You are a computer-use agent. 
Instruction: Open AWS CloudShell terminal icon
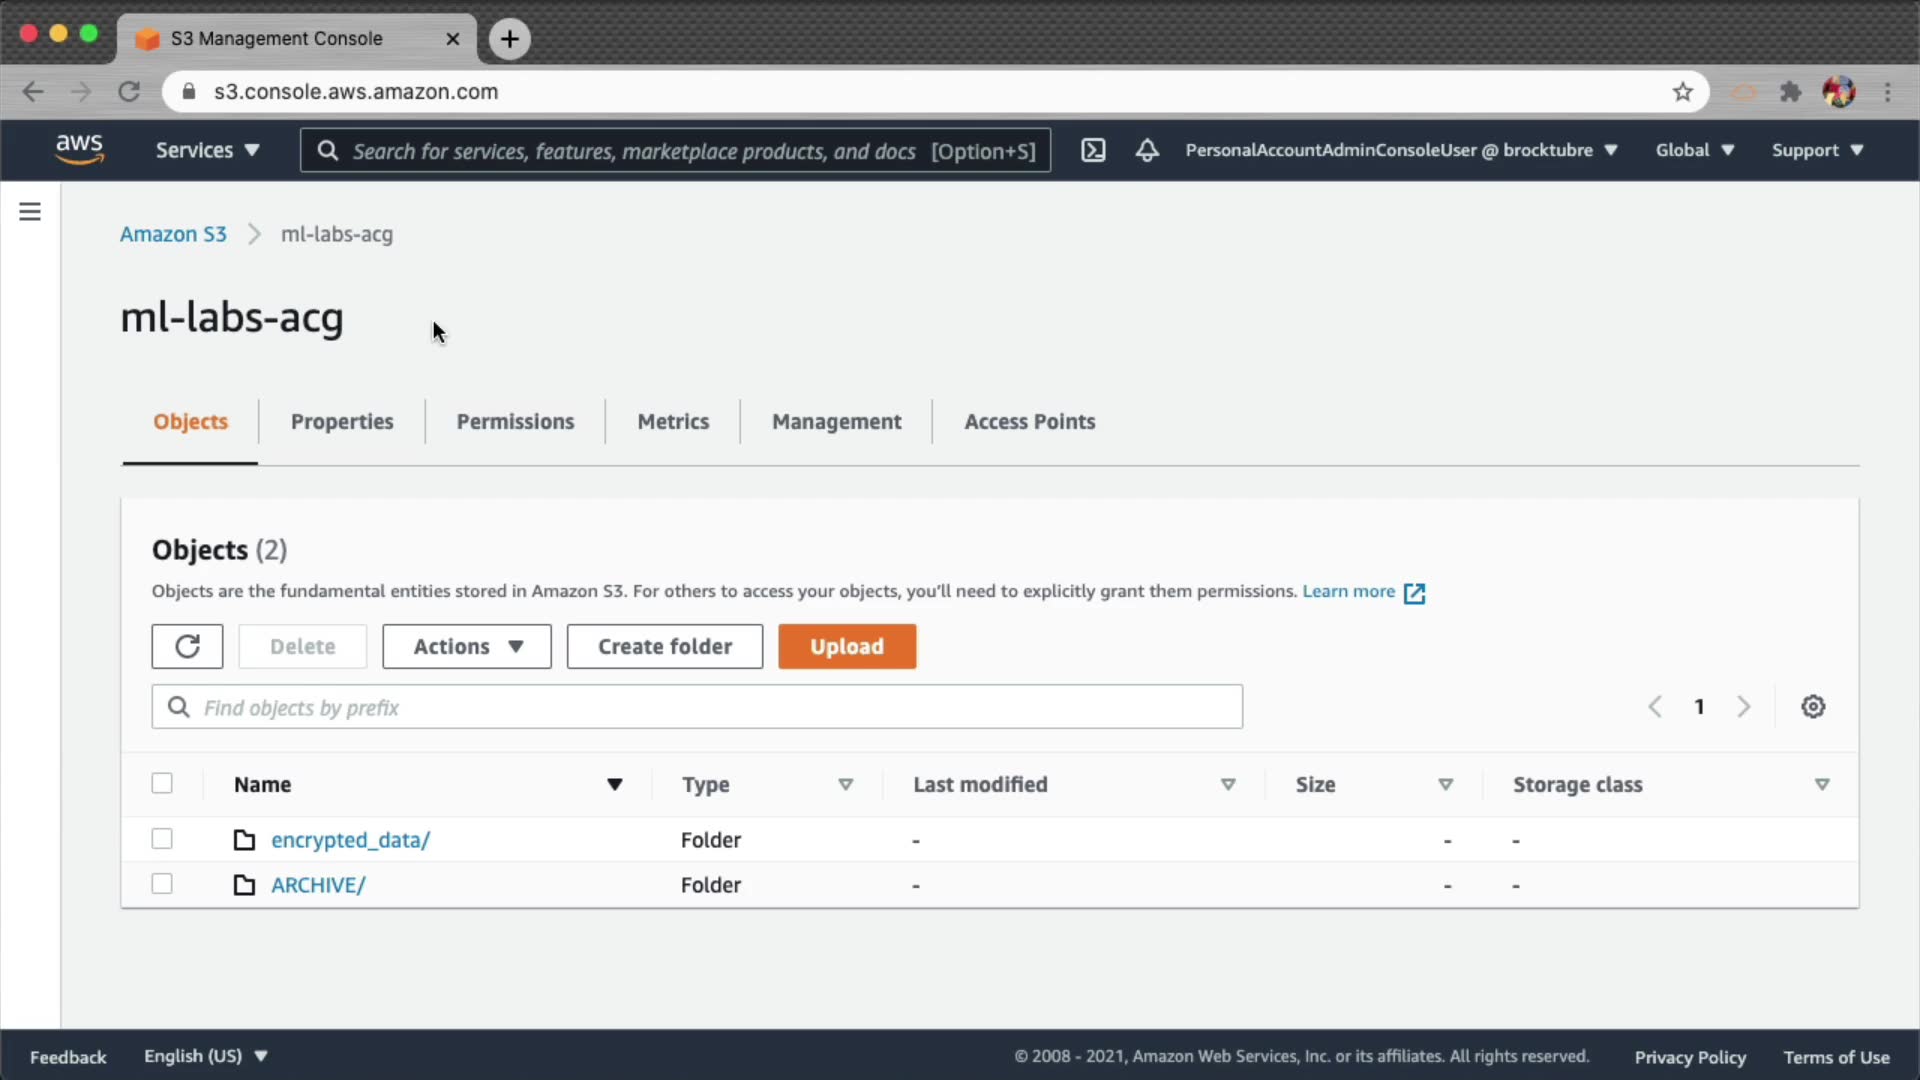pos(1093,150)
